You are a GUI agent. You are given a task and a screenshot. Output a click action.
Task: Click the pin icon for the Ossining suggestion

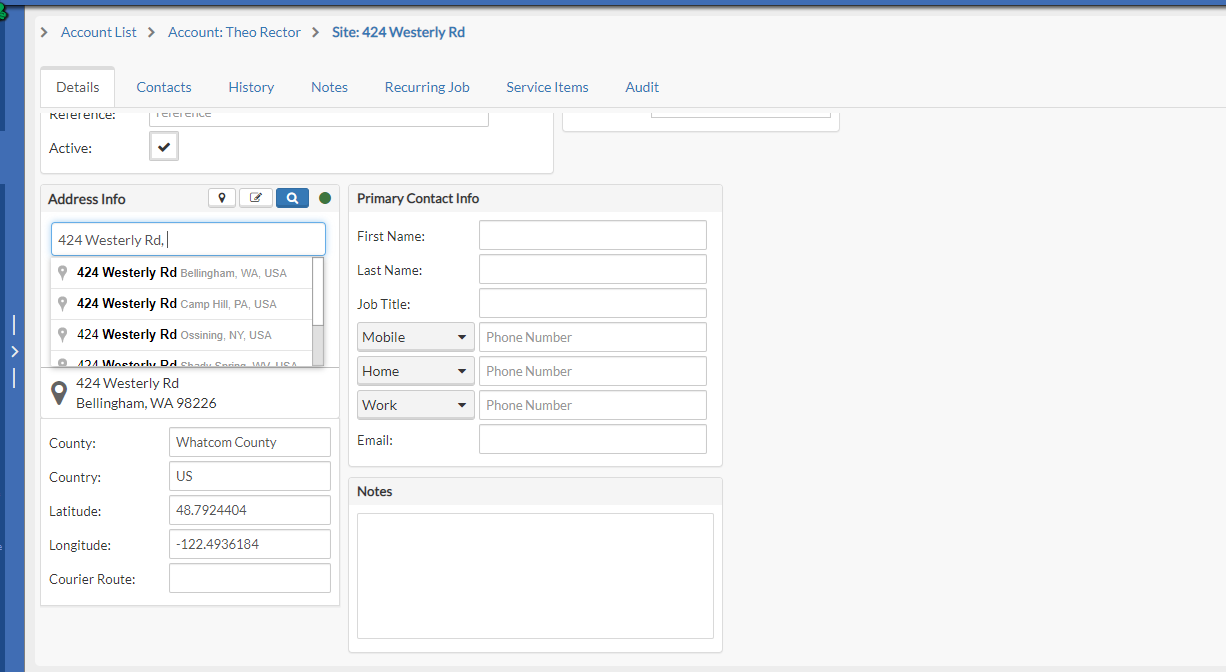pos(61,334)
